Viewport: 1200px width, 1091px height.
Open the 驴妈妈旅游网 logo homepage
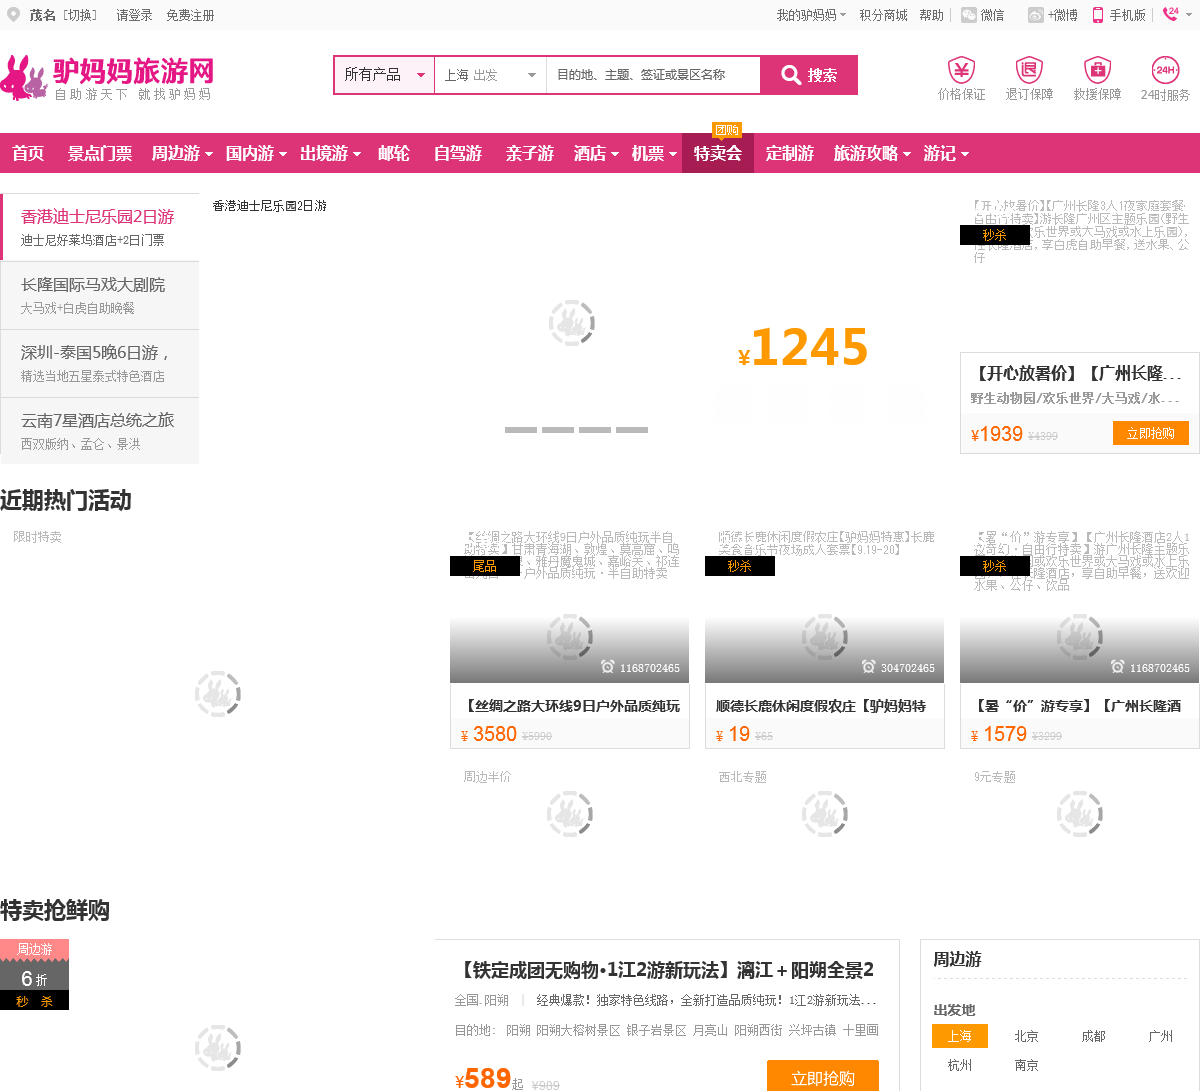[x=108, y=77]
